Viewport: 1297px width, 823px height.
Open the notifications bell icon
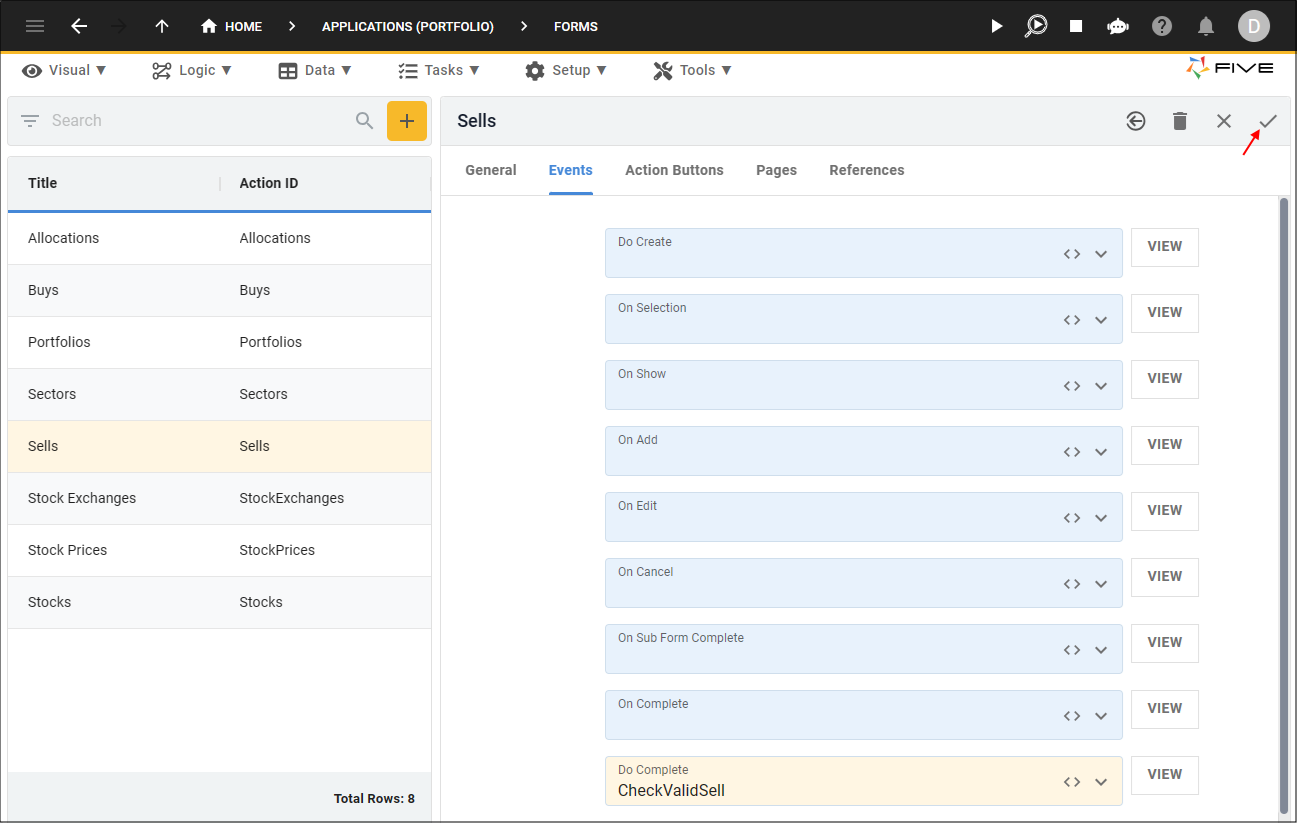pos(1206,26)
